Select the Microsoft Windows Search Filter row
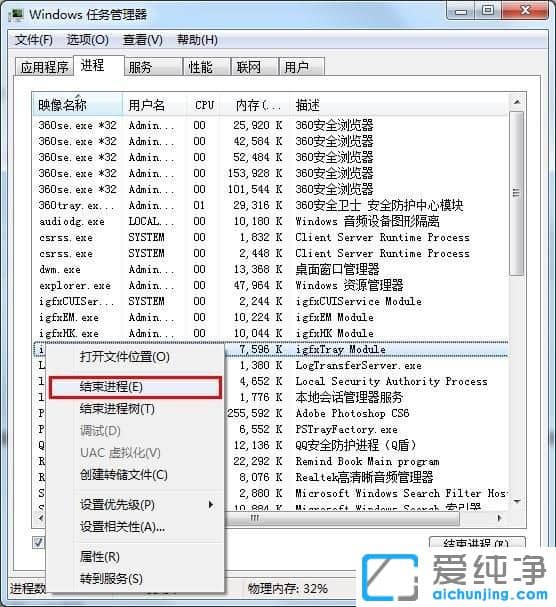 coord(366,493)
